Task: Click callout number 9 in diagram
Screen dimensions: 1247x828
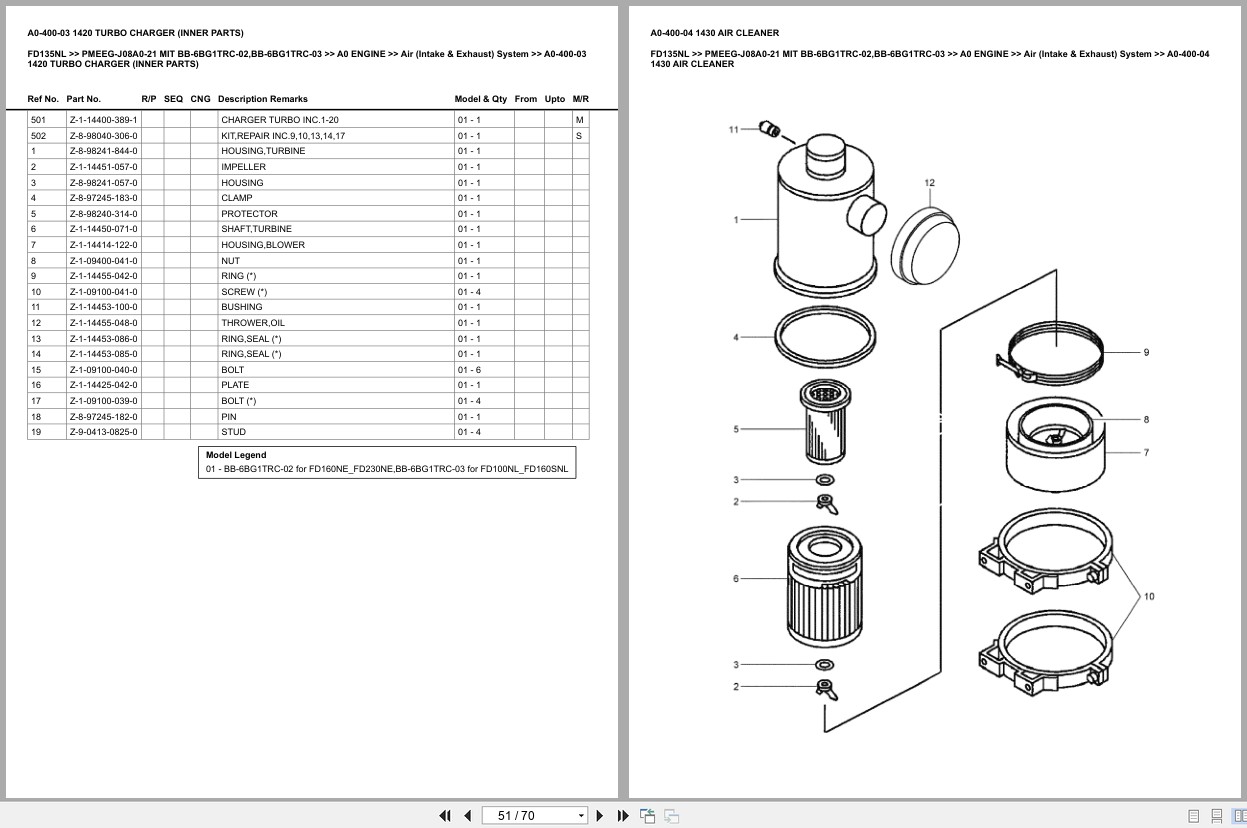Action: tap(1146, 352)
